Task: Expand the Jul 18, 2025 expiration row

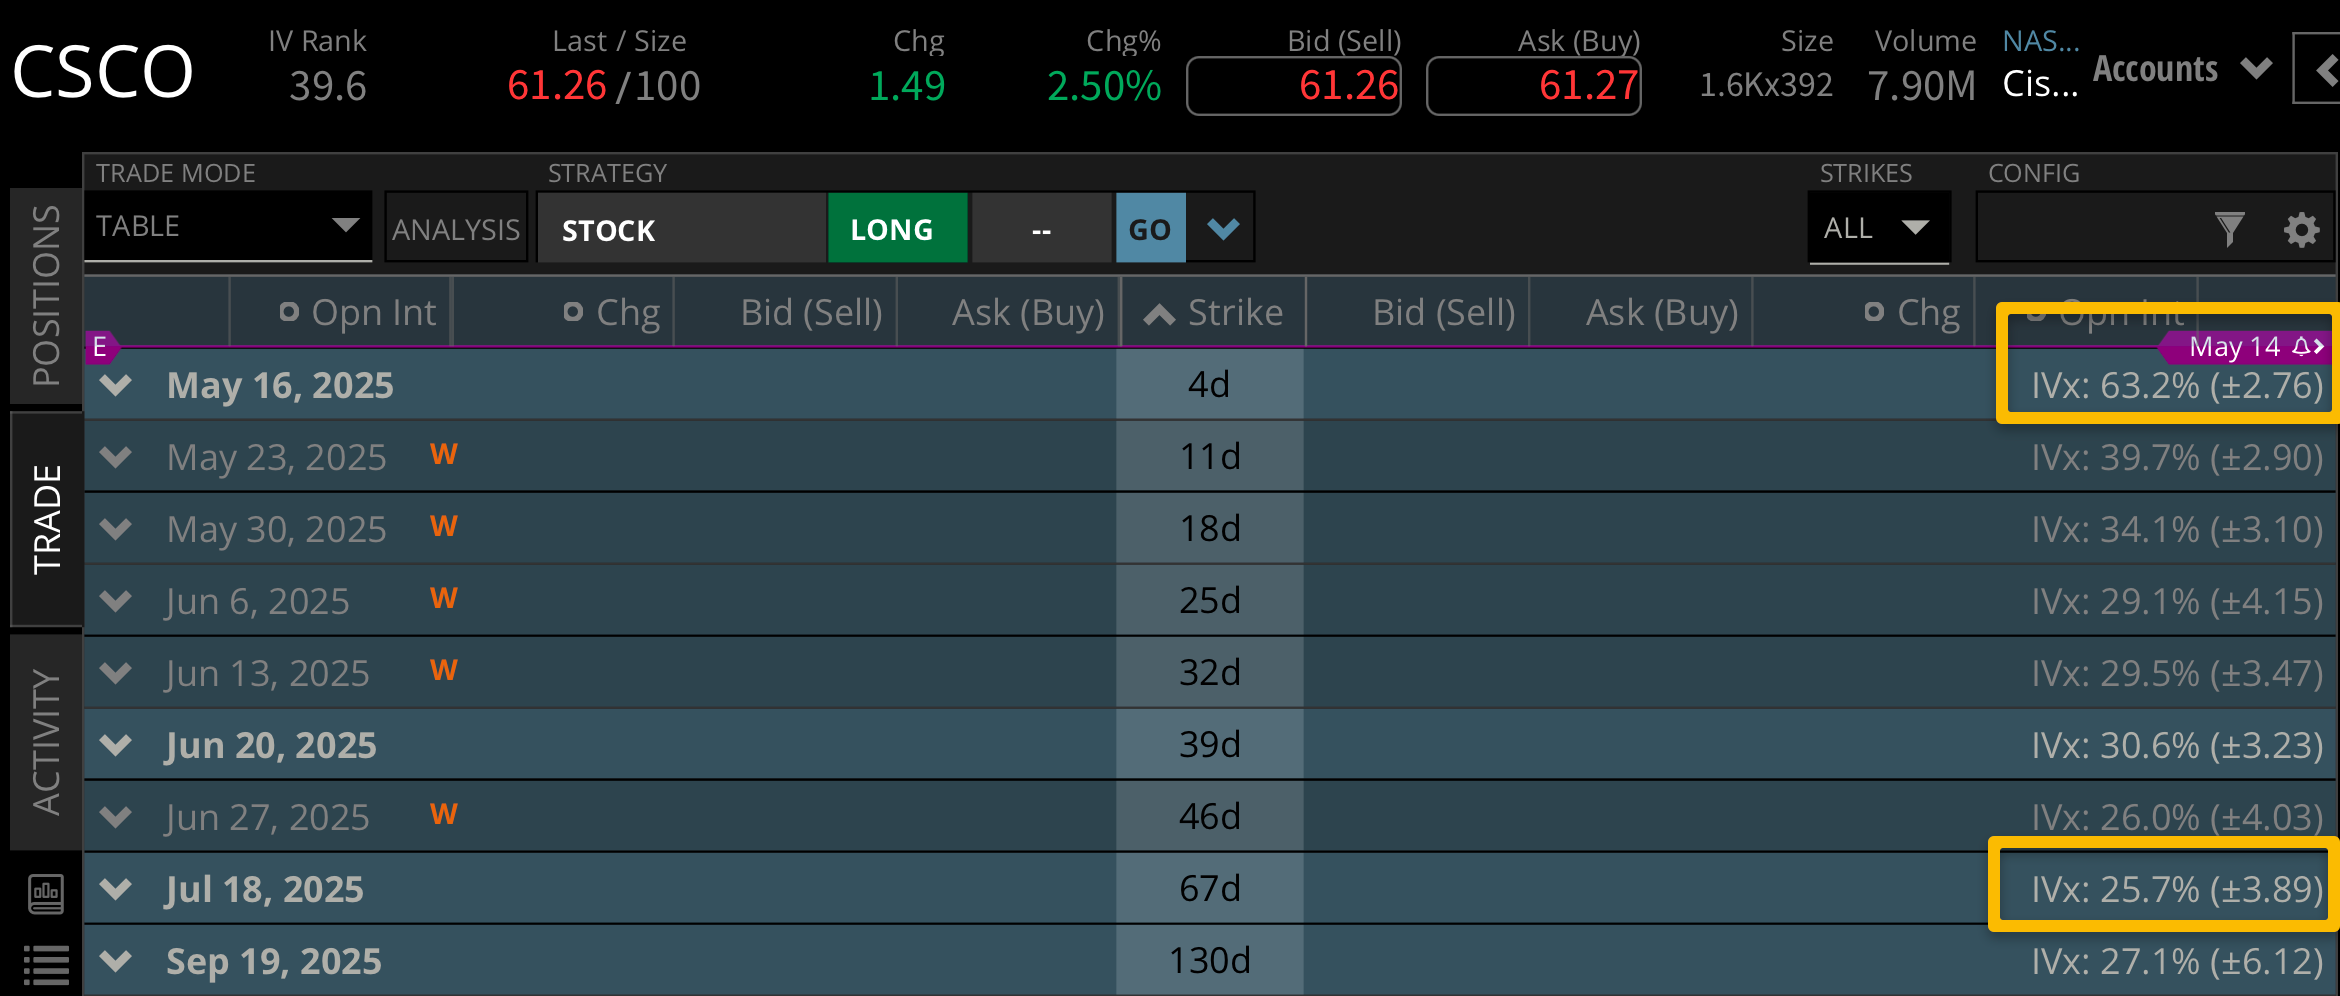Action: 117,889
